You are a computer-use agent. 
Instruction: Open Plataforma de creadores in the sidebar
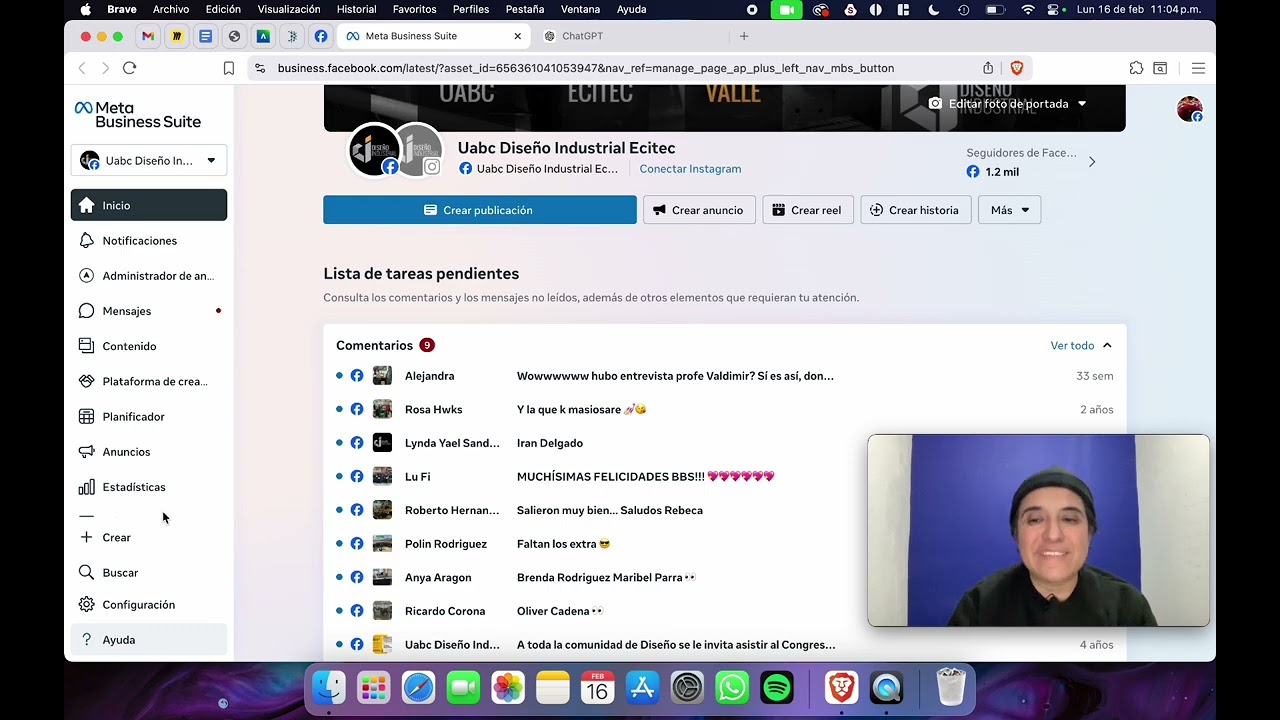149,382
